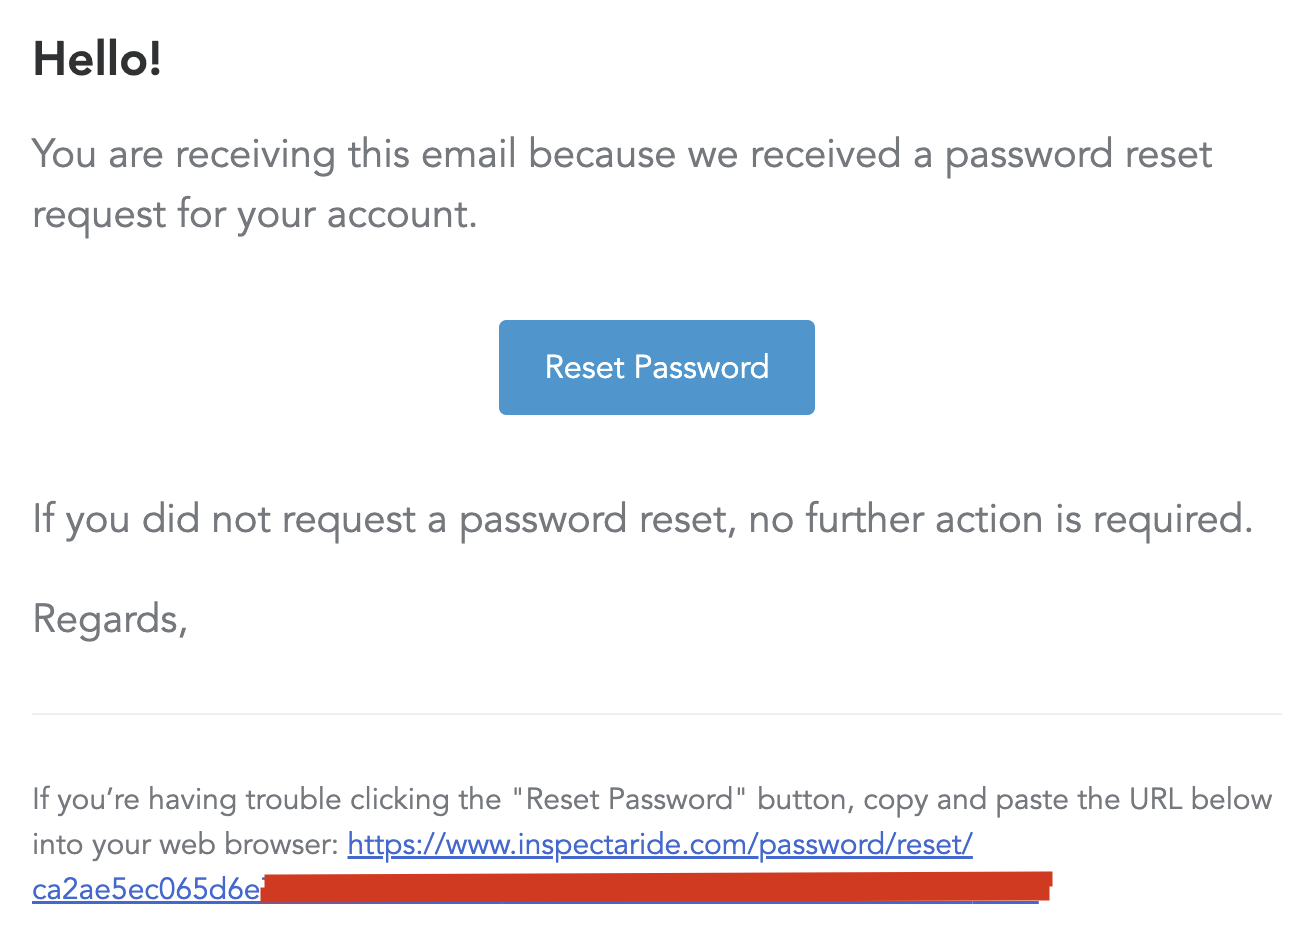1306x944 pixels.
Task: Select the bold Hello! heading
Action: click(x=97, y=59)
